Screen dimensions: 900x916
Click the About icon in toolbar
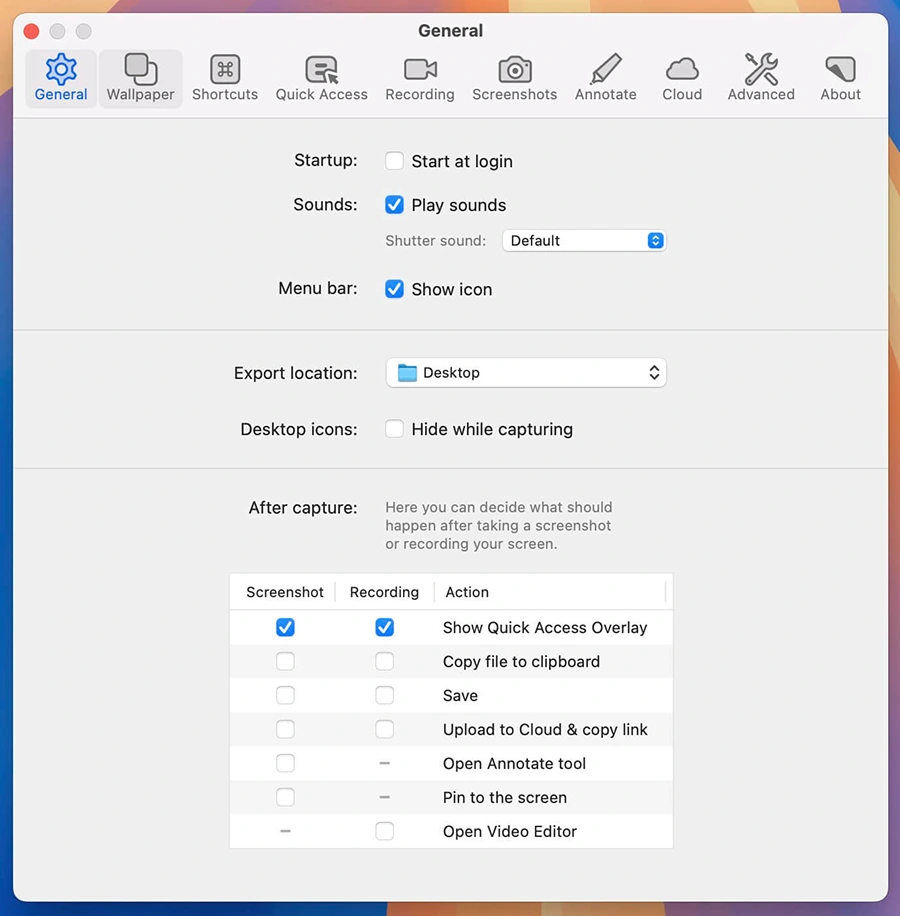(x=840, y=69)
